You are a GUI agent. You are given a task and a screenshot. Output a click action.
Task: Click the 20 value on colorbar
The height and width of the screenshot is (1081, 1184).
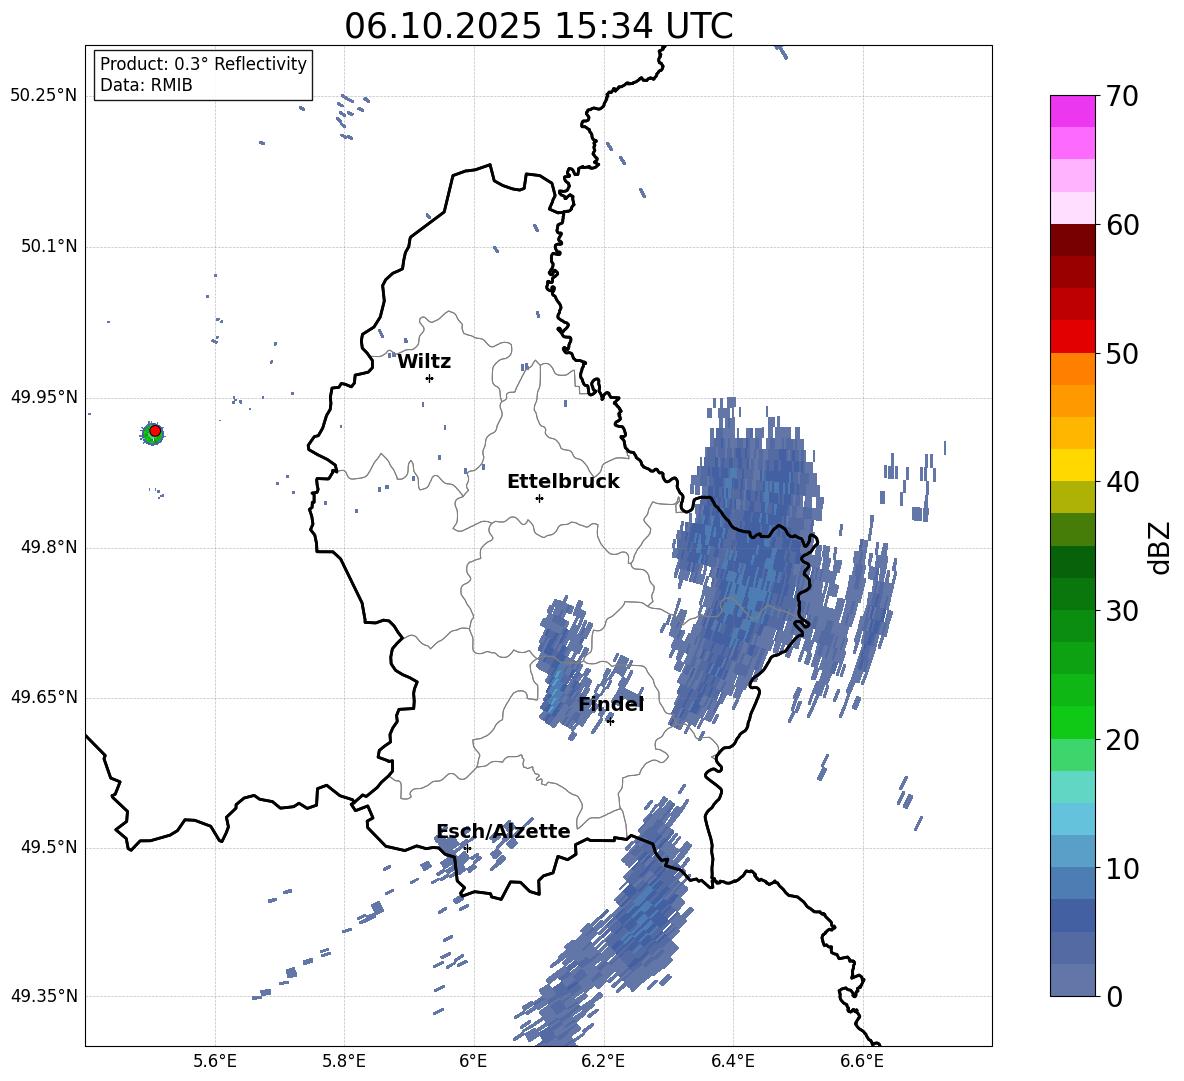pos(1122,739)
